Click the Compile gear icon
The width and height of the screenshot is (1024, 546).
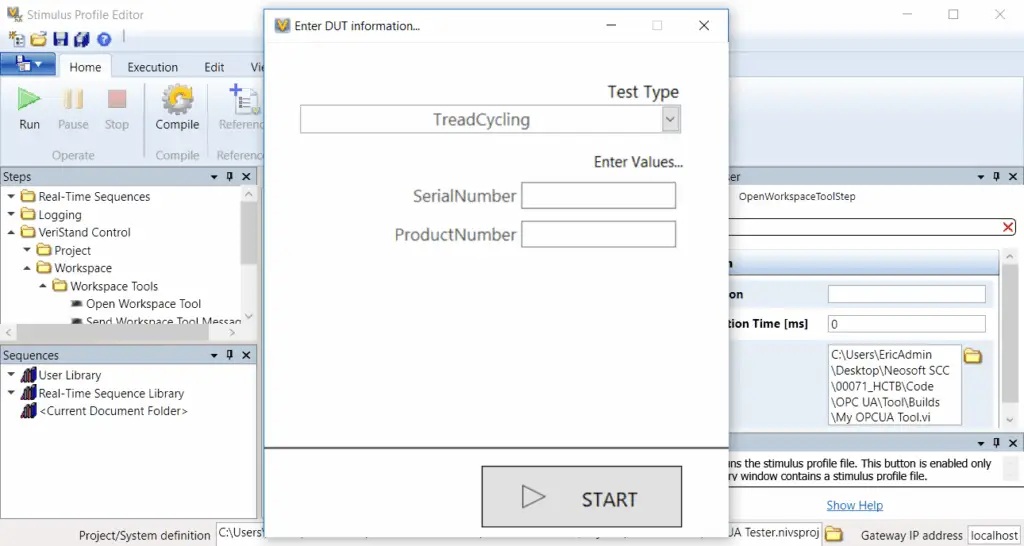[x=177, y=99]
